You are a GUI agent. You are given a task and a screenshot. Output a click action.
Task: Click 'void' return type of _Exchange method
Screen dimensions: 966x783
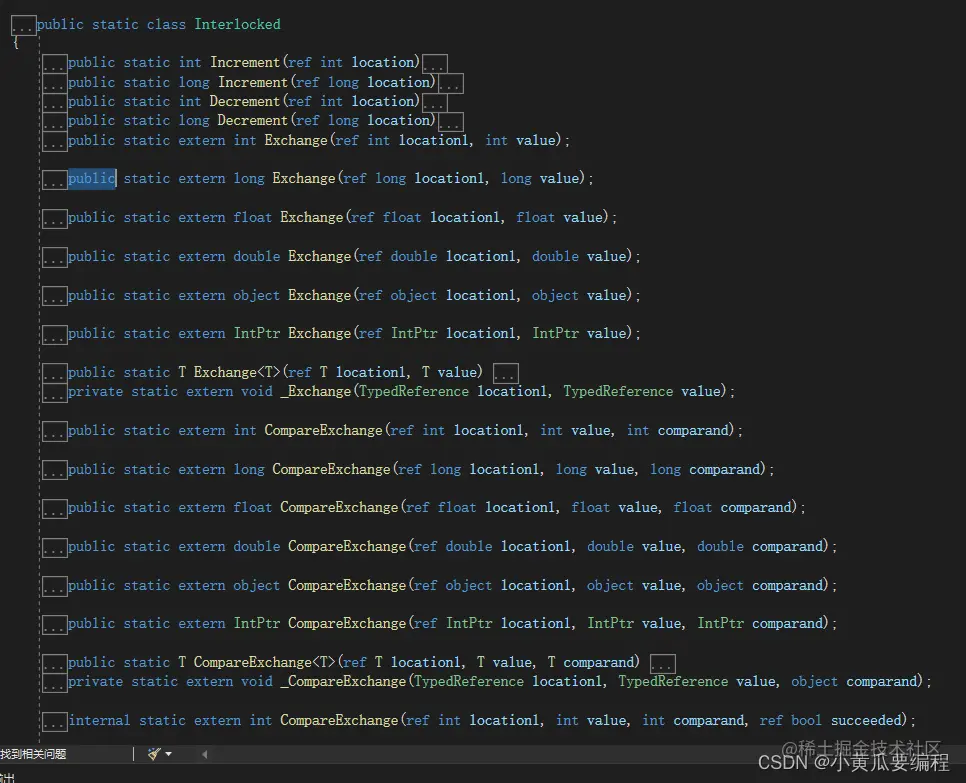coord(257,392)
